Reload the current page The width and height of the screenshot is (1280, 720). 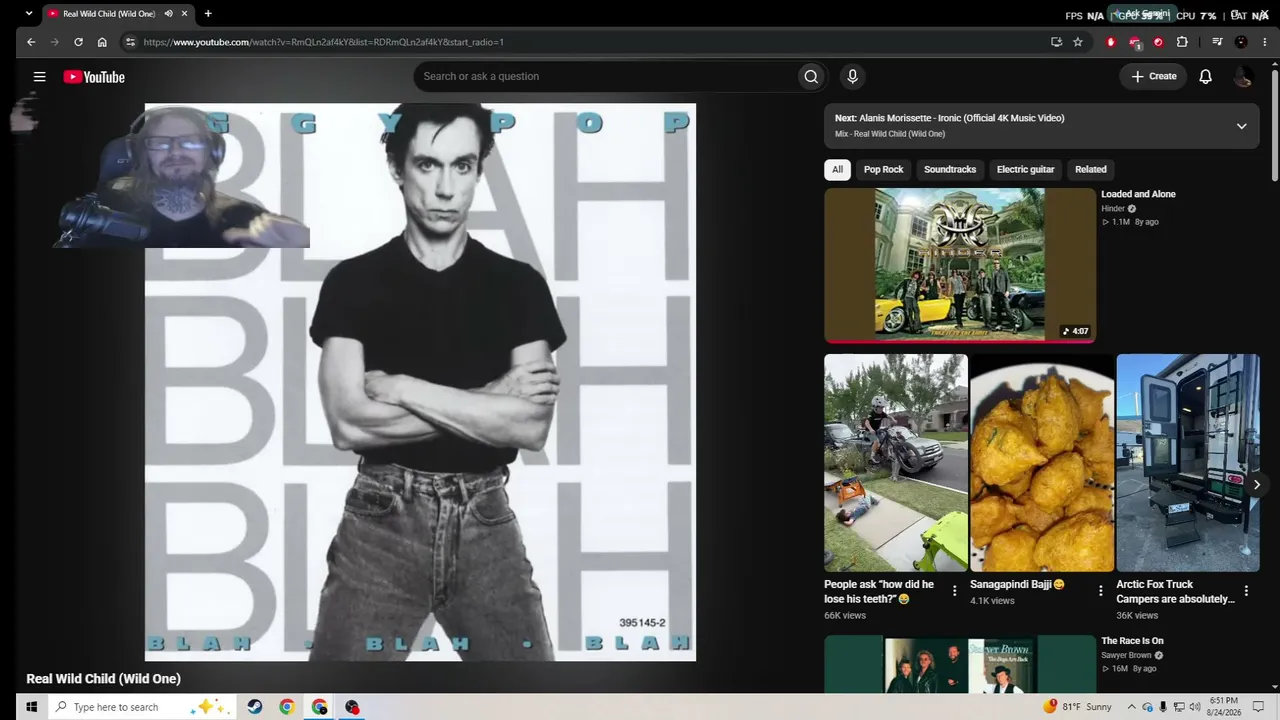(x=78, y=42)
